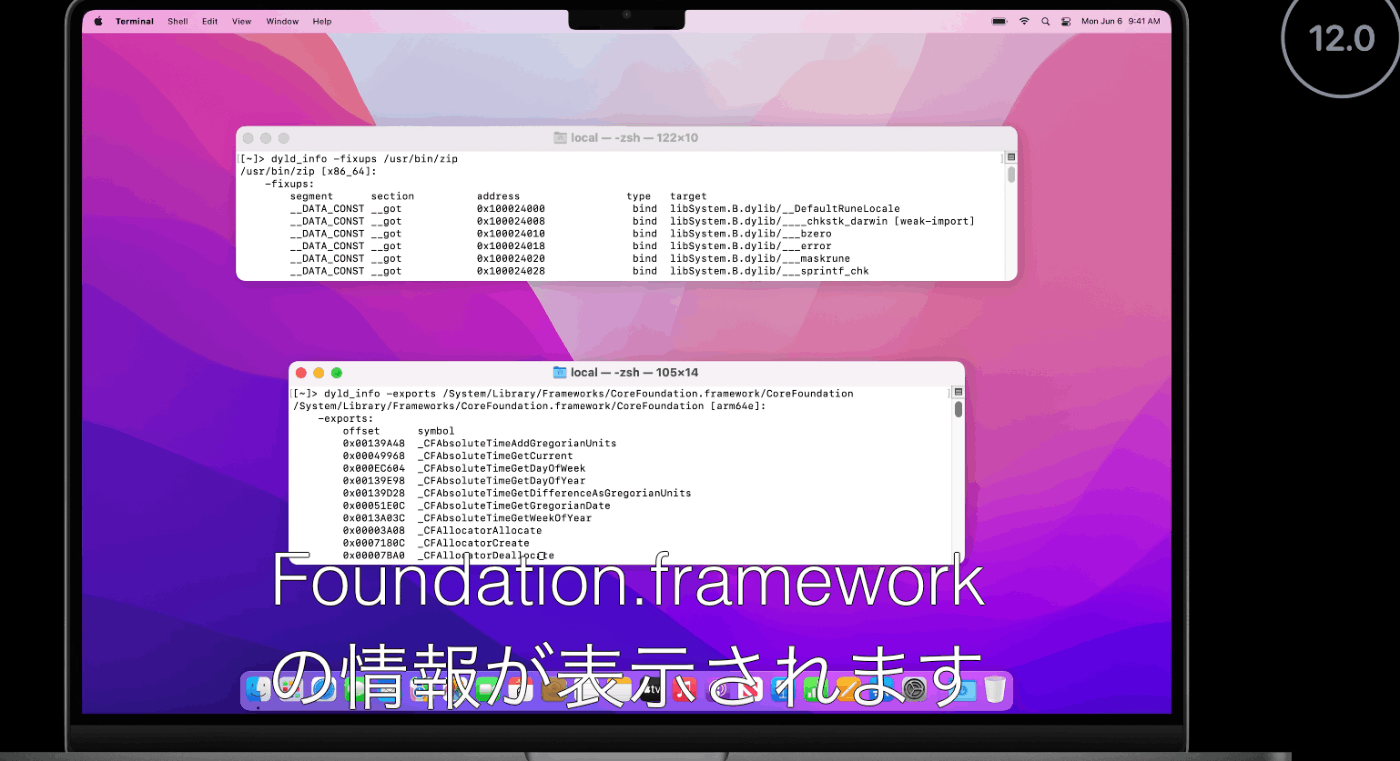Click '_CFAbsoluteTimeGetGregorianDate' symbol

[514, 506]
